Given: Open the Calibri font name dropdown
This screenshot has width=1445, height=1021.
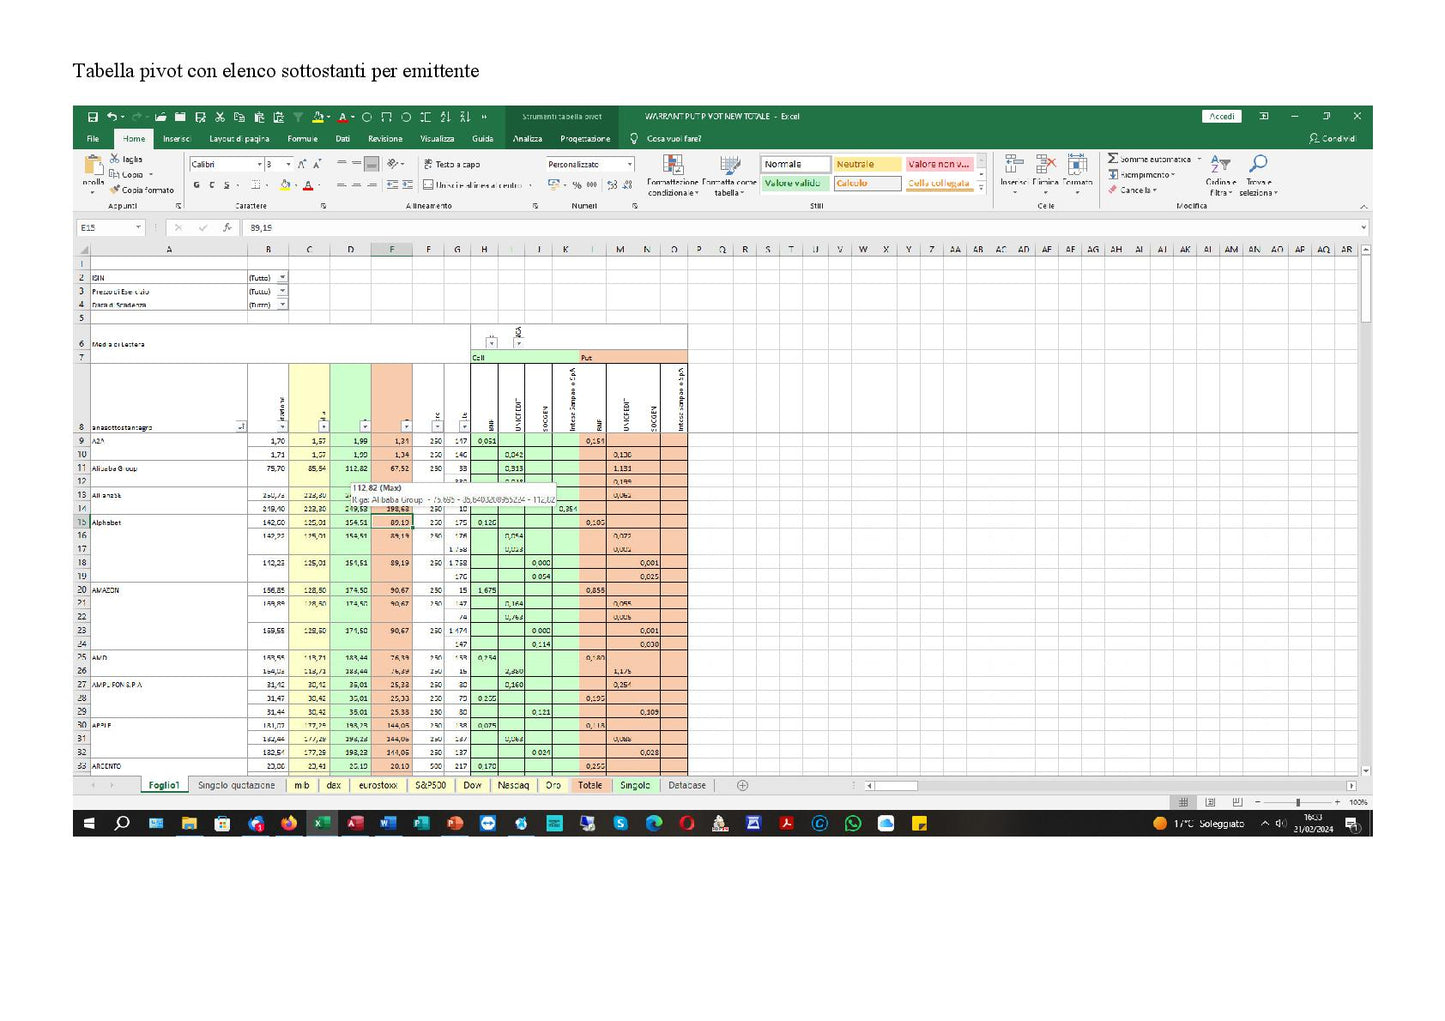Looking at the screenshot, I should [x=260, y=164].
